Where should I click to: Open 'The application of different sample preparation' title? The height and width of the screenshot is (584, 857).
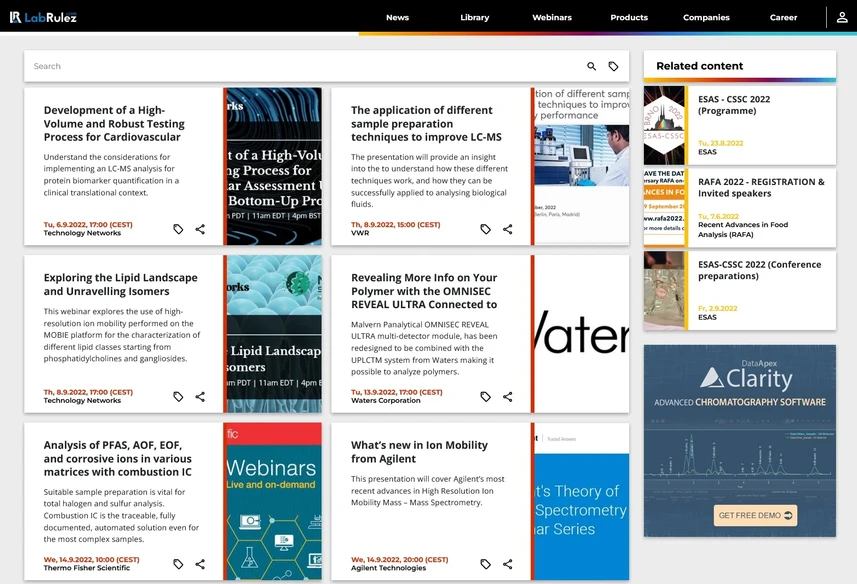coord(426,123)
